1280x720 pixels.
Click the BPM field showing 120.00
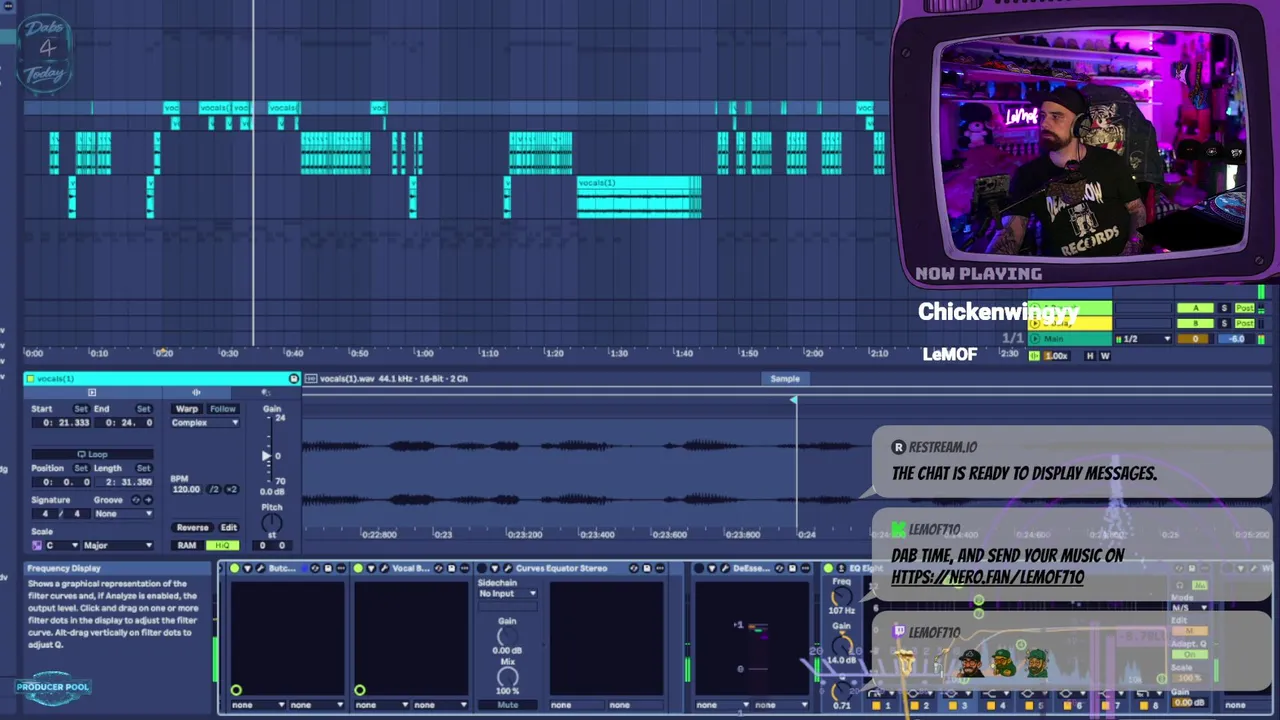(x=186, y=489)
